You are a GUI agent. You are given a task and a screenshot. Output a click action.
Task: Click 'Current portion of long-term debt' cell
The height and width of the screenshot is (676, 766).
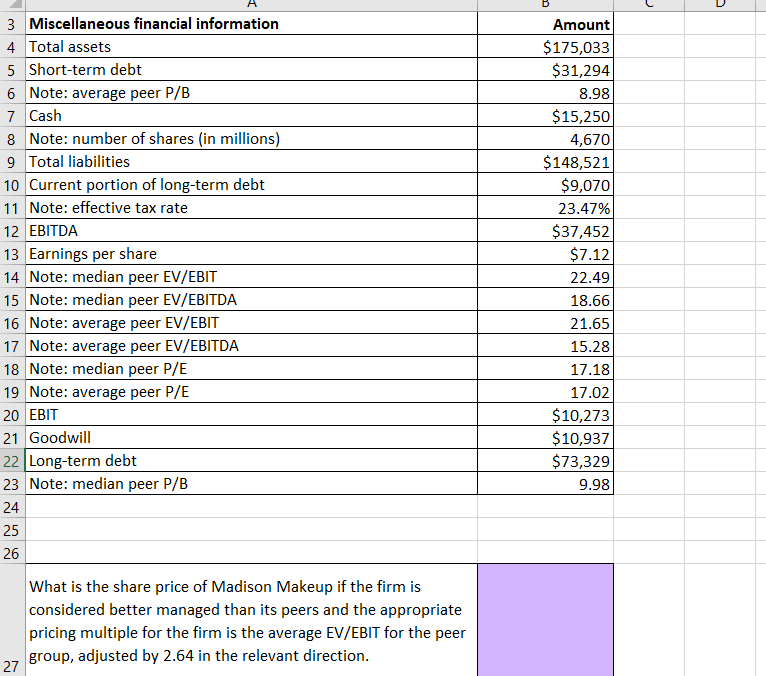point(251,184)
